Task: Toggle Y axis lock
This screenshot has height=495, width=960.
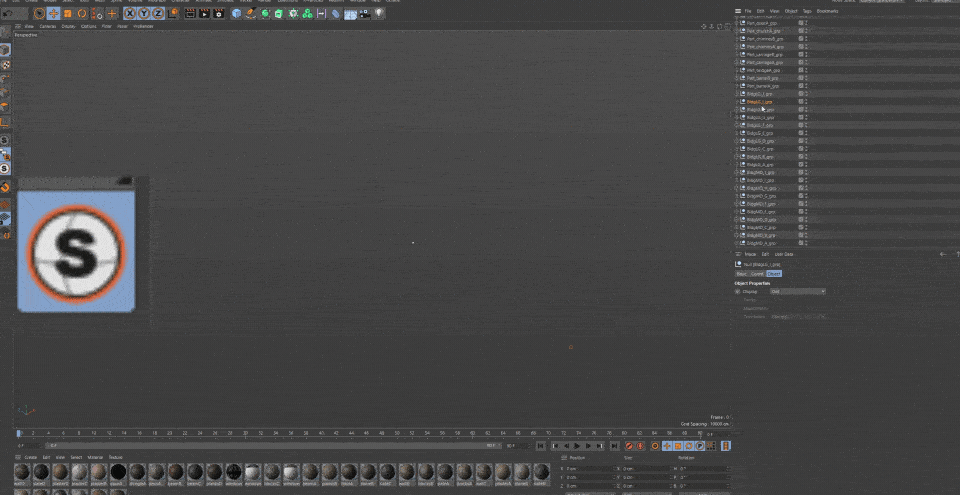Action: tap(144, 13)
